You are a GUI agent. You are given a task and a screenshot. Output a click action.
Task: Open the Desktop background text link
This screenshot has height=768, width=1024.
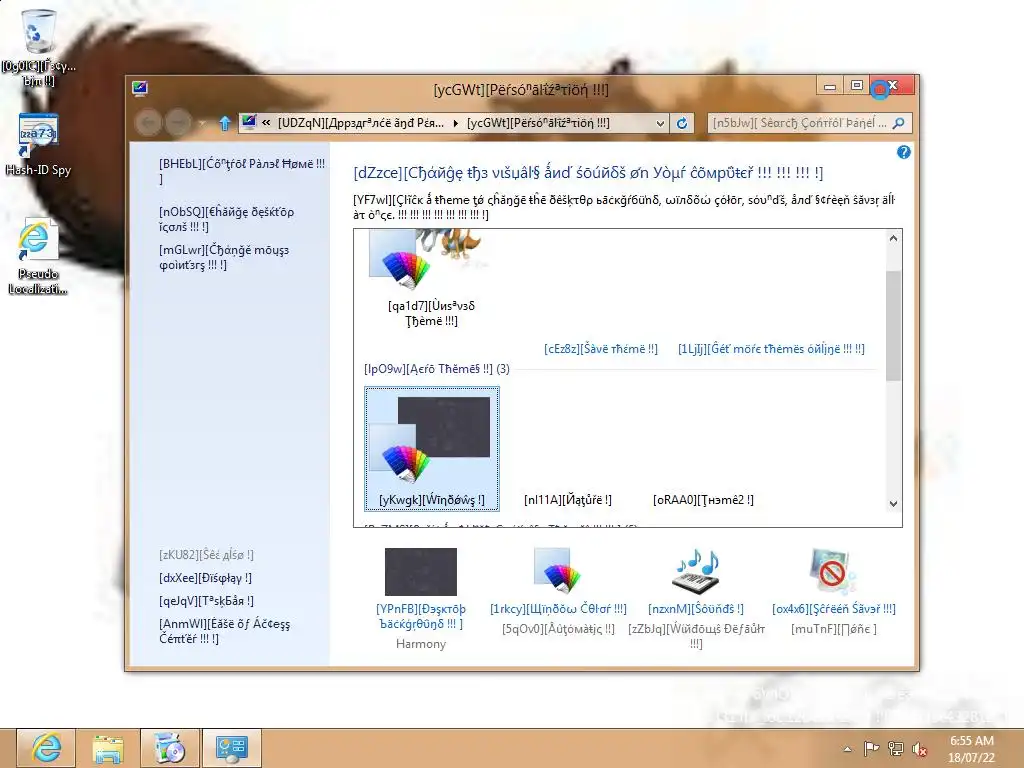(x=421, y=616)
